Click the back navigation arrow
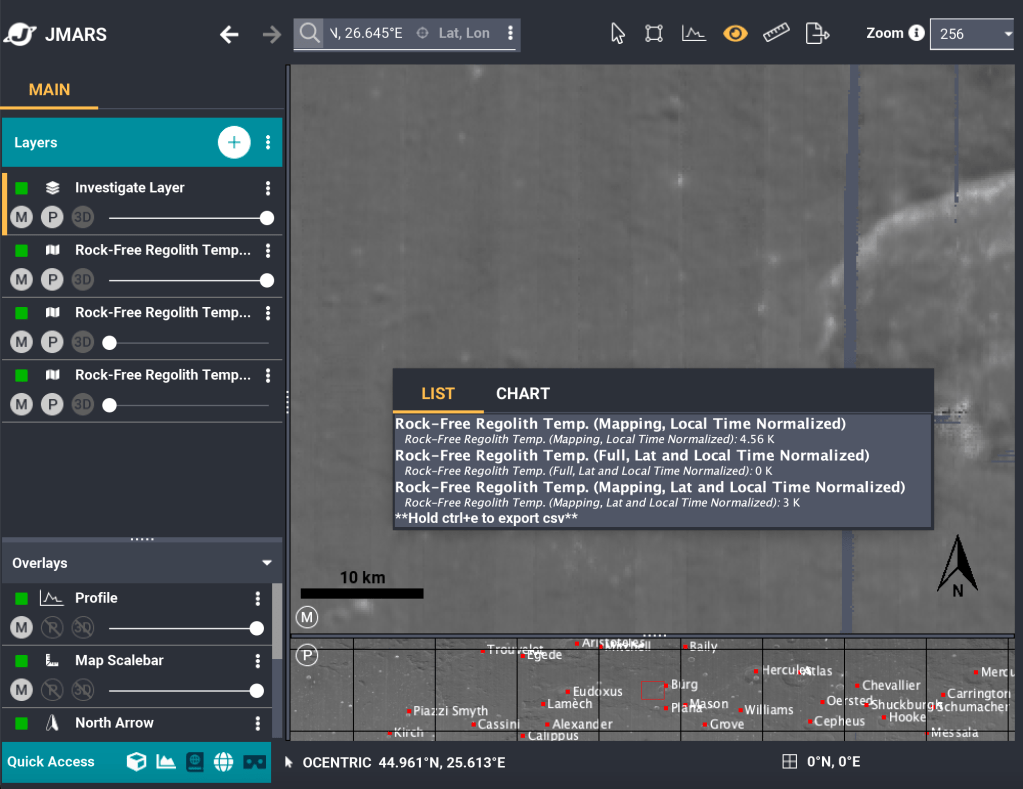 (230, 35)
